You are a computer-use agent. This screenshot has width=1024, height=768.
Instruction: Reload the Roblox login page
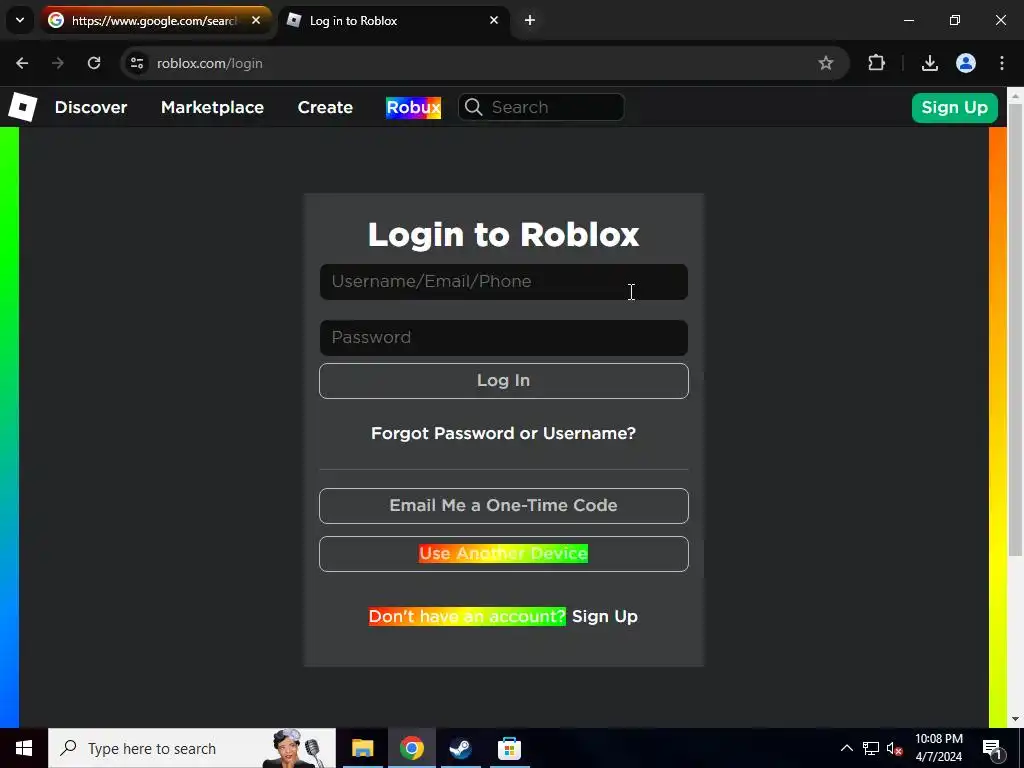pyautogui.click(x=94, y=63)
